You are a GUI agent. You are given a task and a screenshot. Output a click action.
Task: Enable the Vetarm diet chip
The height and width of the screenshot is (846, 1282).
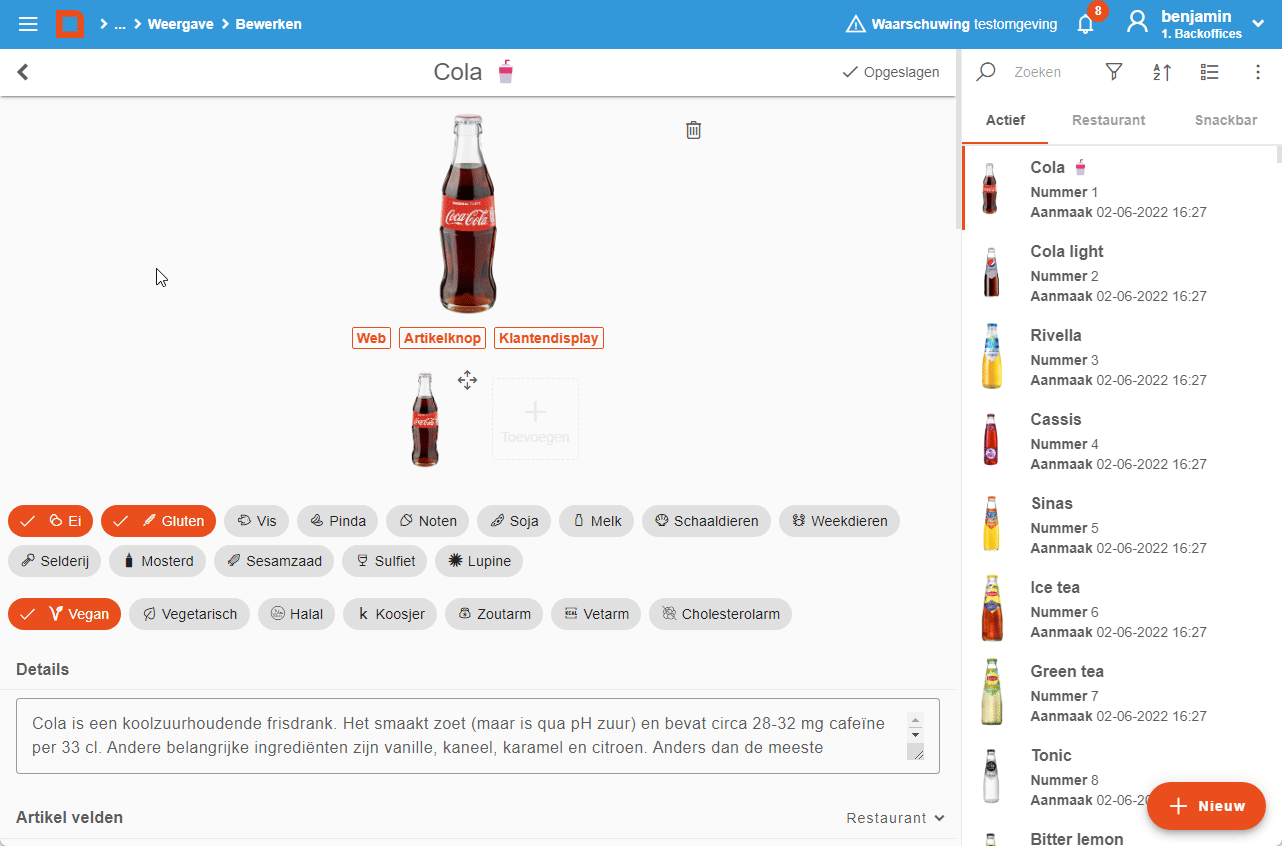pos(596,614)
